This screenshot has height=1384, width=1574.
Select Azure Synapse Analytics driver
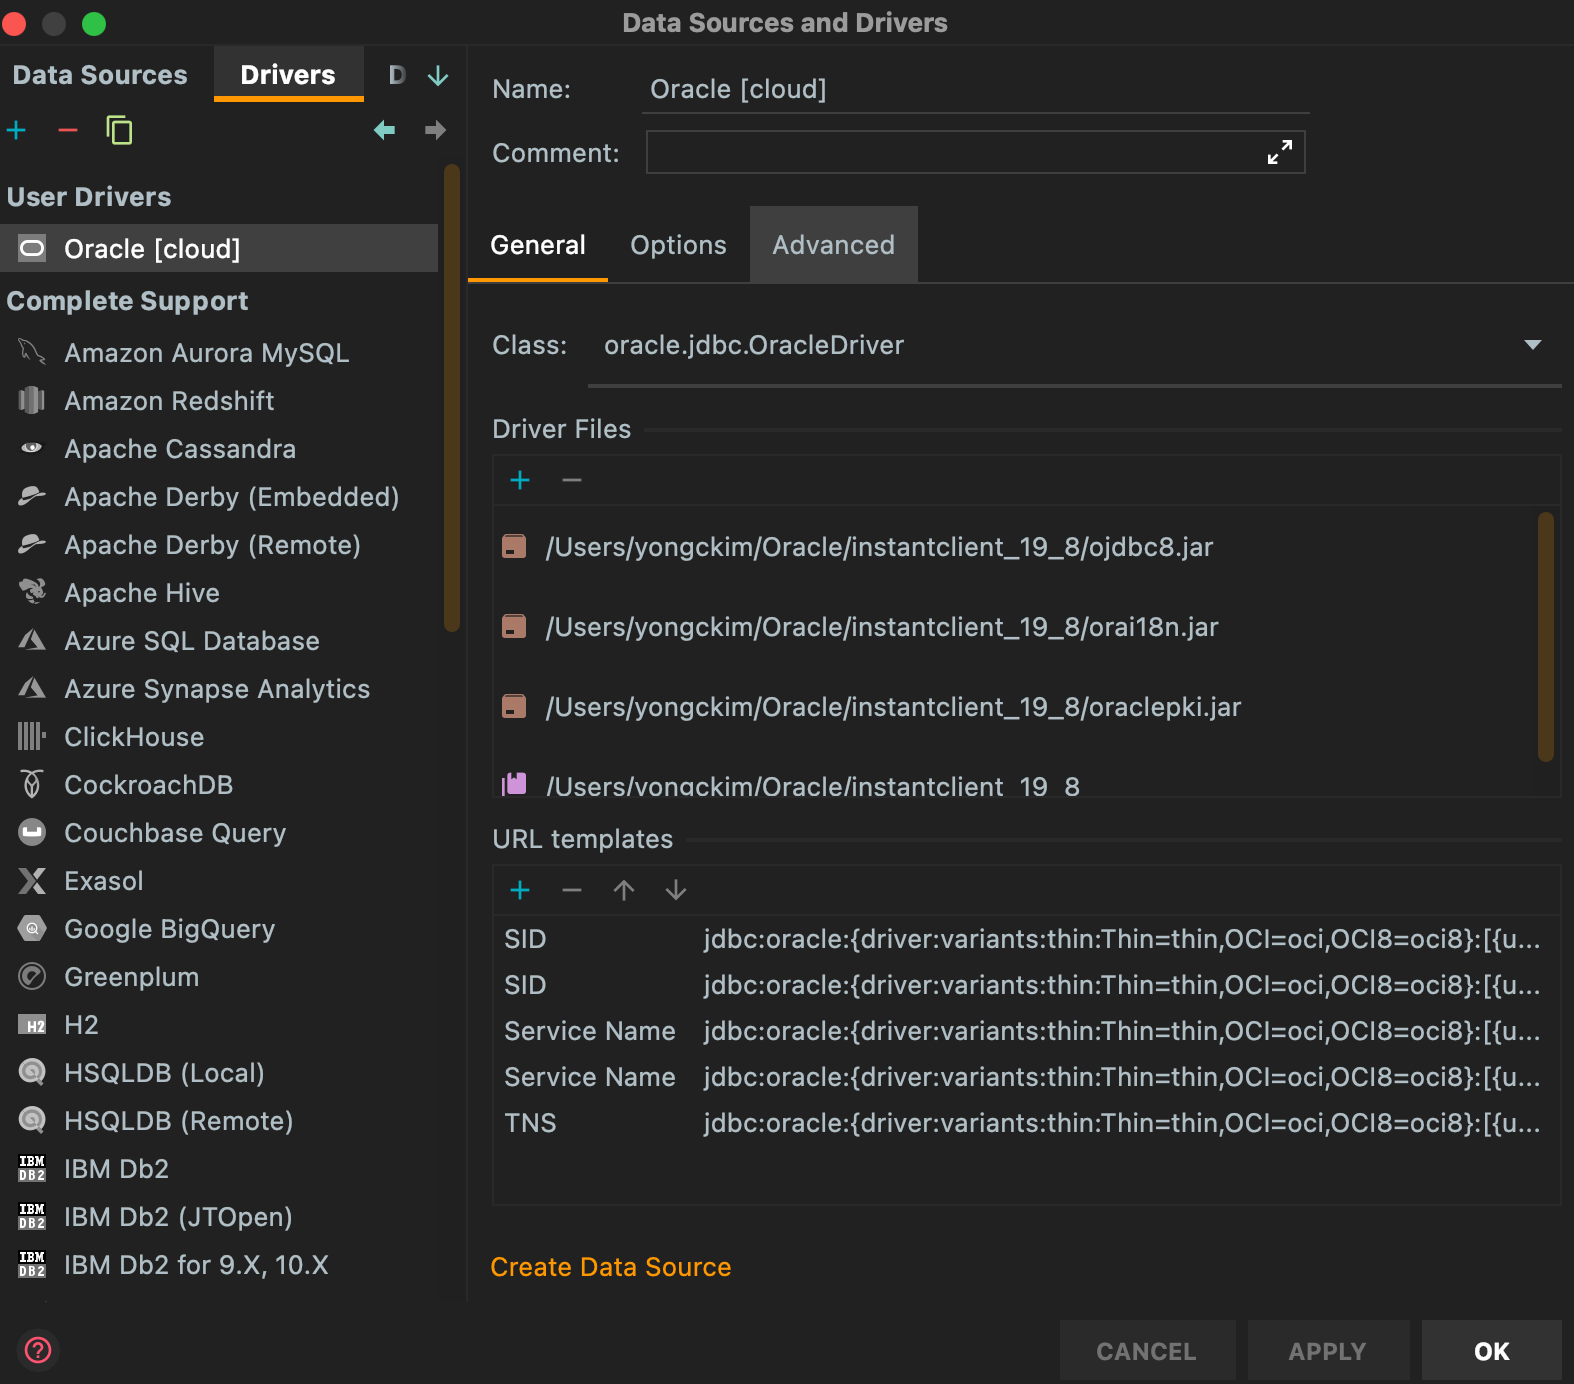219,688
